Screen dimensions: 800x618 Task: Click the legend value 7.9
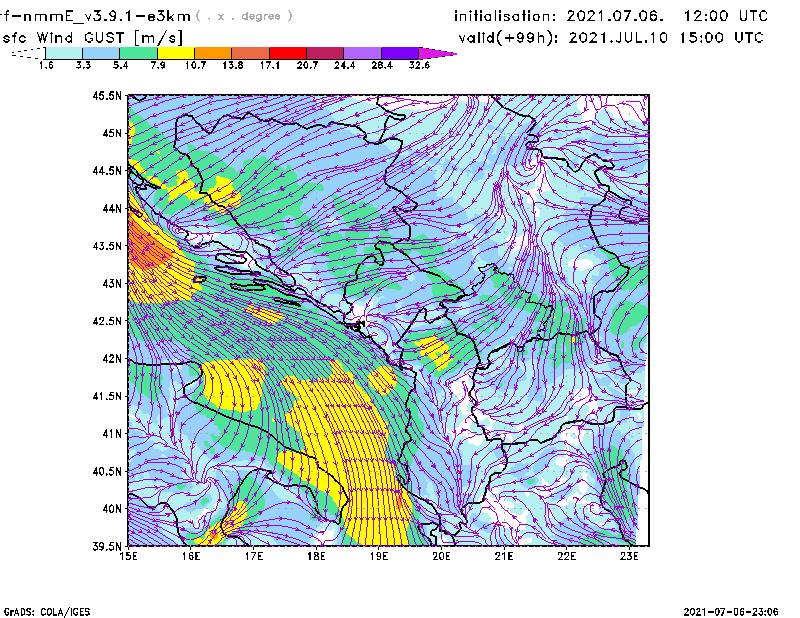[158, 65]
